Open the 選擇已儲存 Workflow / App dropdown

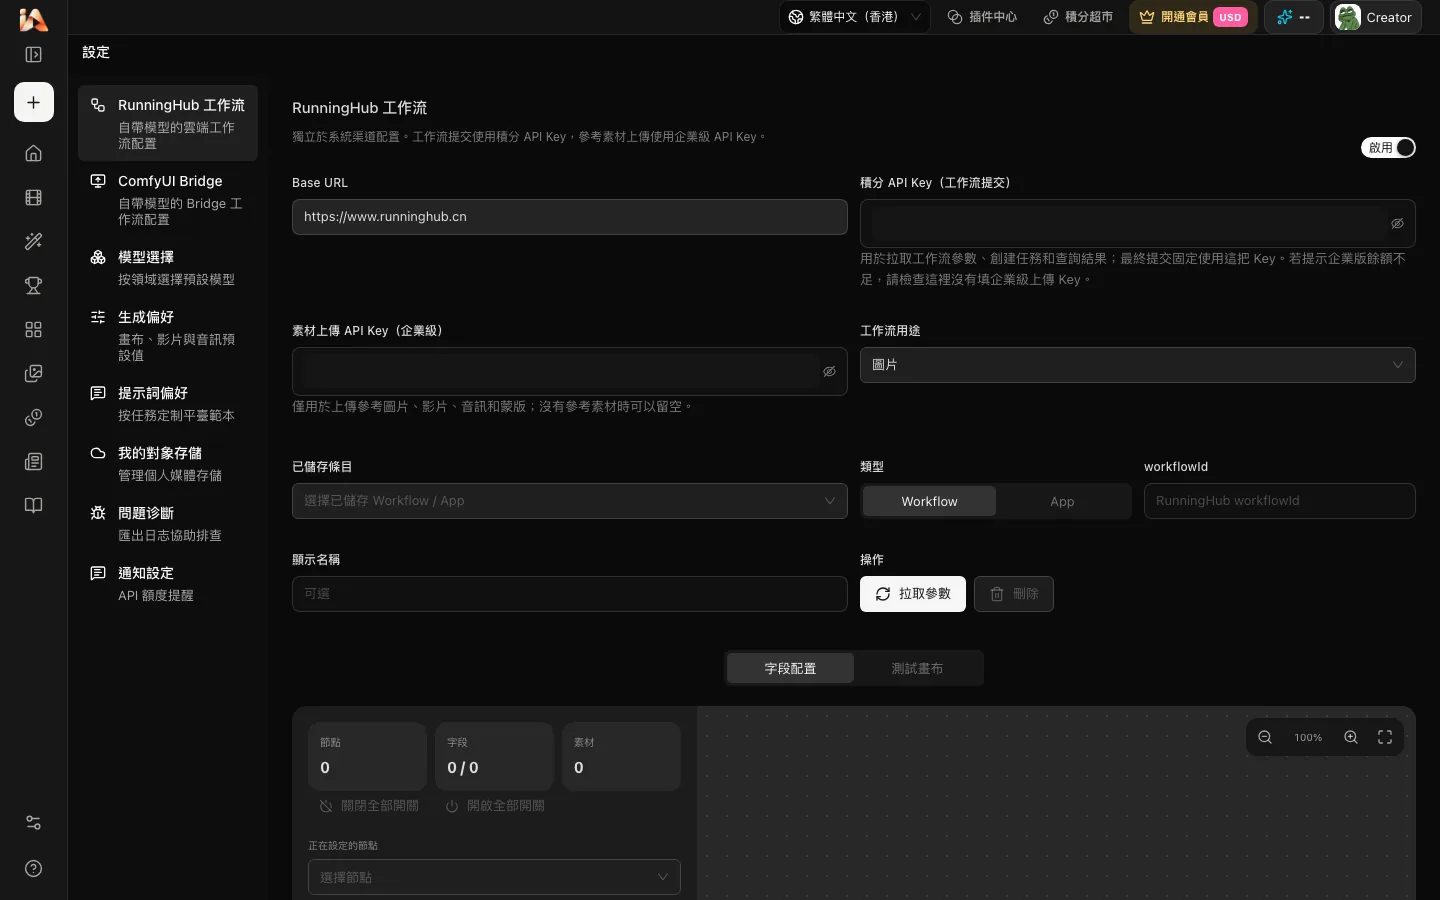(x=569, y=501)
